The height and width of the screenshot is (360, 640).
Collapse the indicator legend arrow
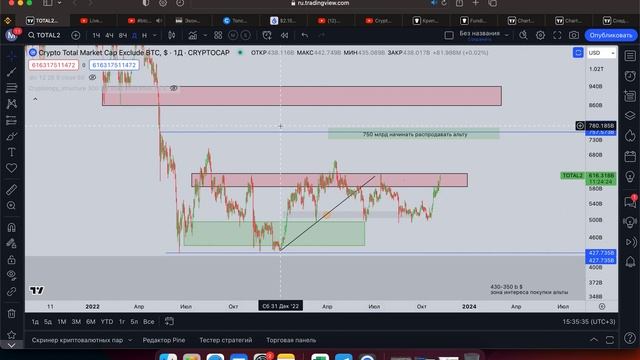35,99
